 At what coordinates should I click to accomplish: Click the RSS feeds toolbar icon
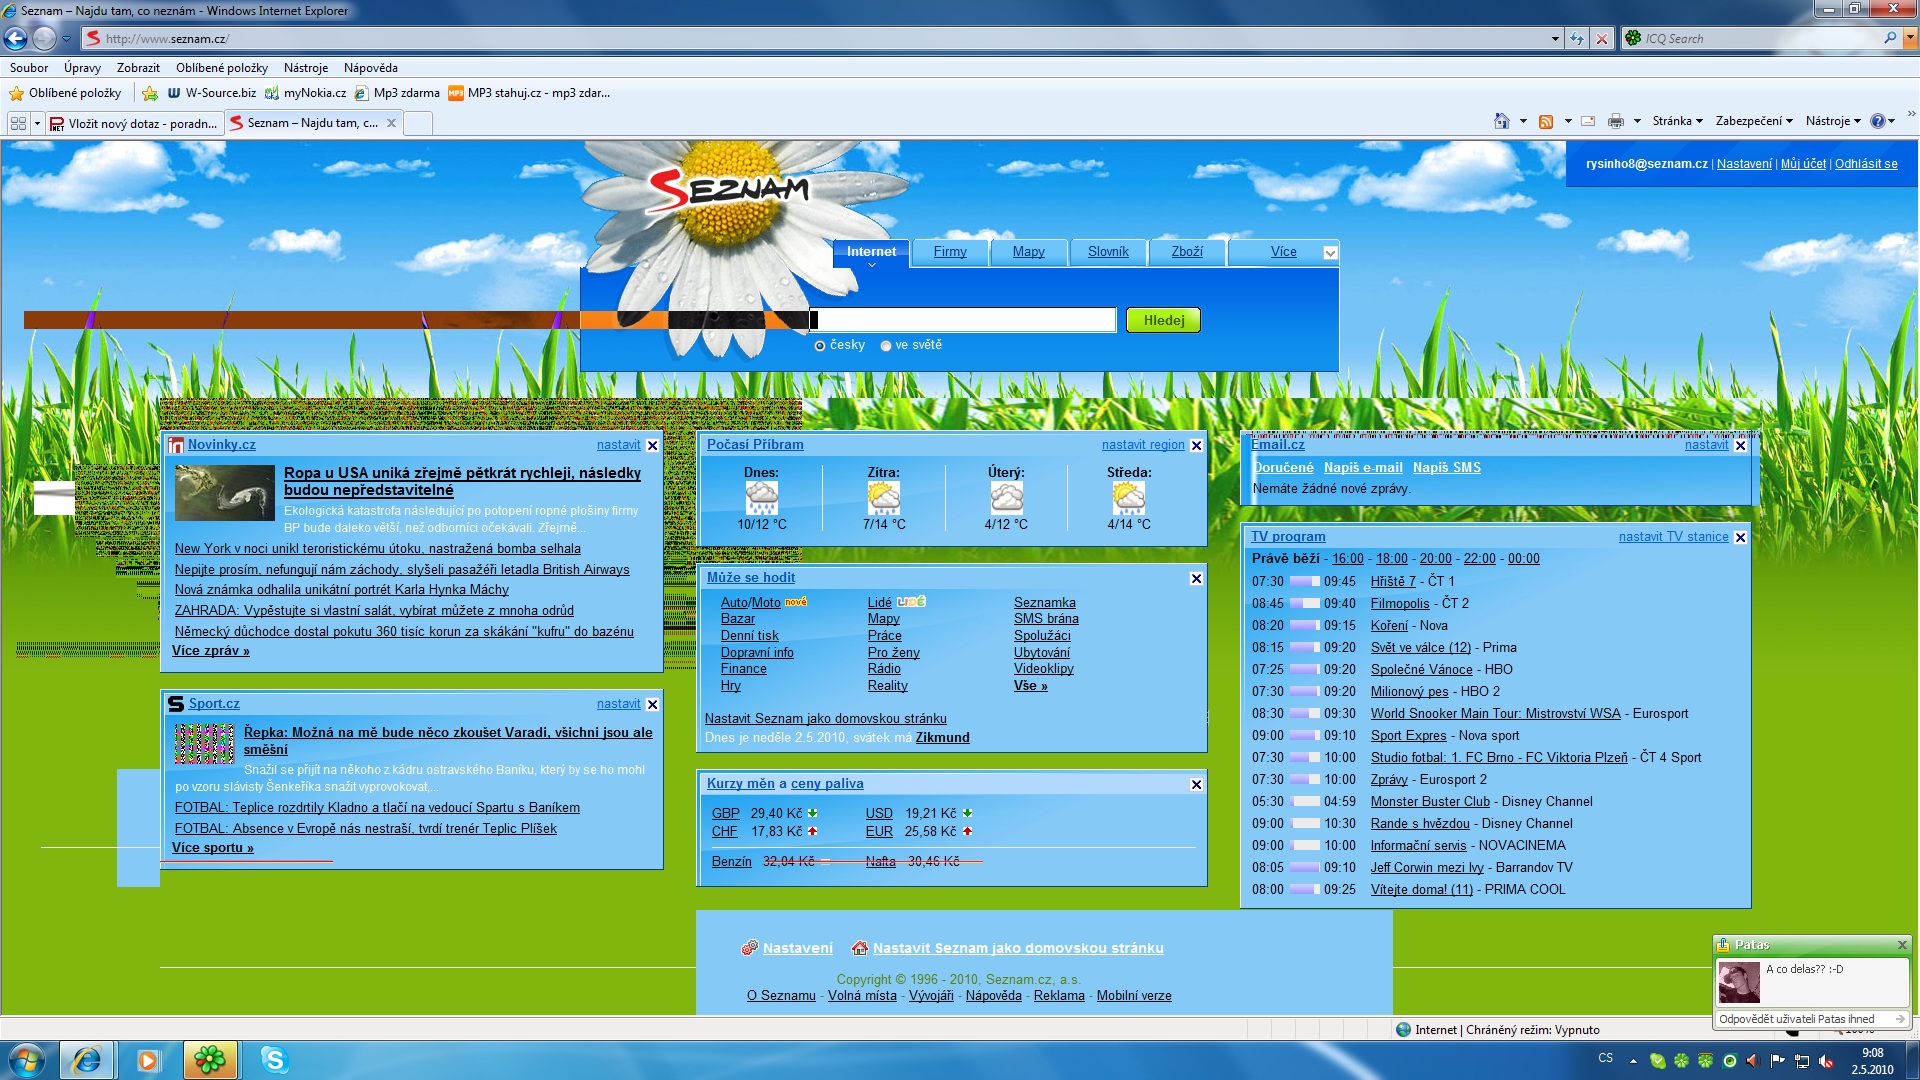(1546, 121)
